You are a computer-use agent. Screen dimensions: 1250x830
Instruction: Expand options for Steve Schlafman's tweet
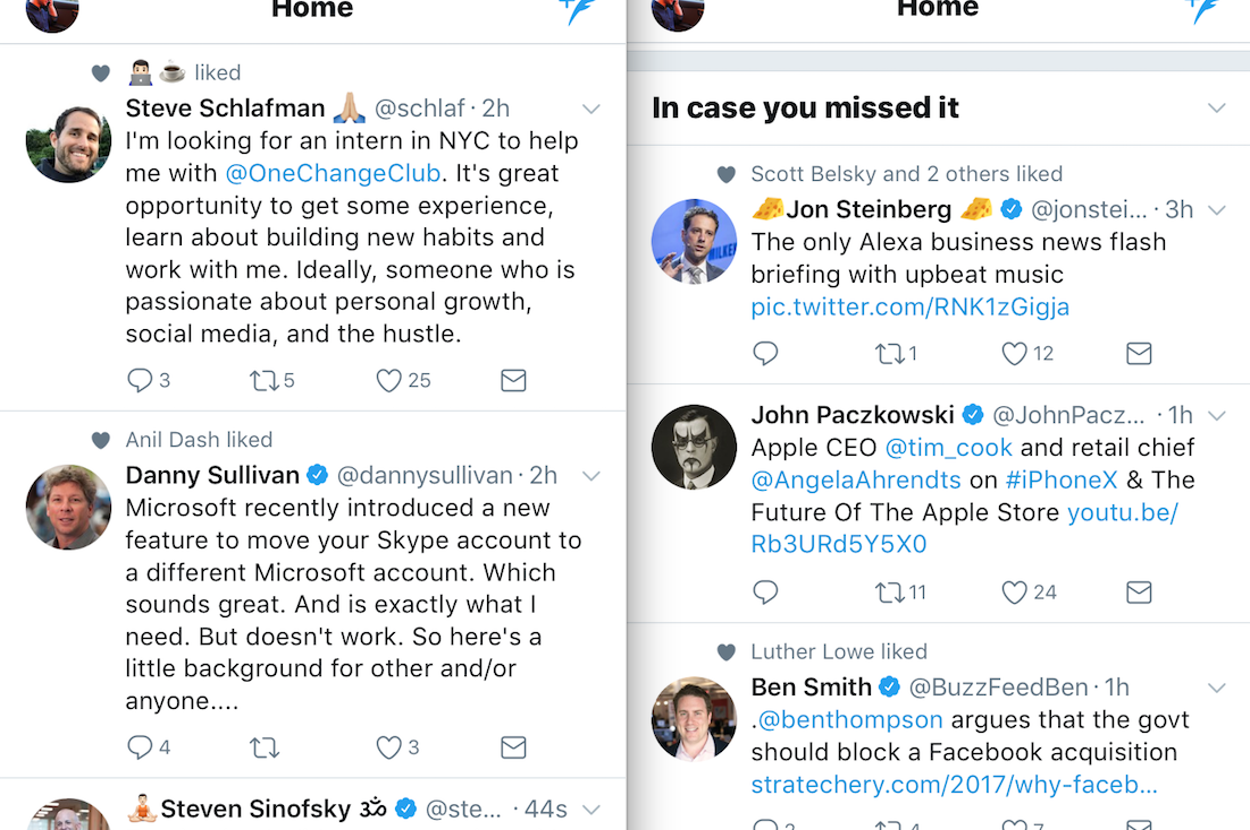(591, 109)
